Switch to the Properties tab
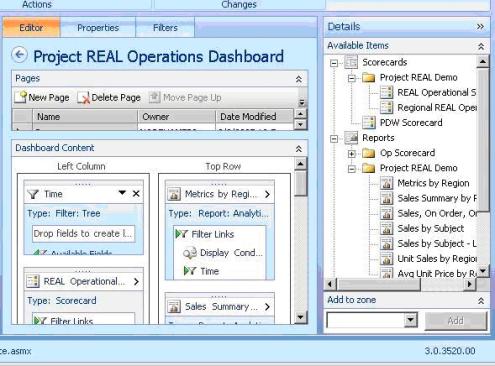Image resolution: width=495 pixels, height=366 pixels. [98, 27]
